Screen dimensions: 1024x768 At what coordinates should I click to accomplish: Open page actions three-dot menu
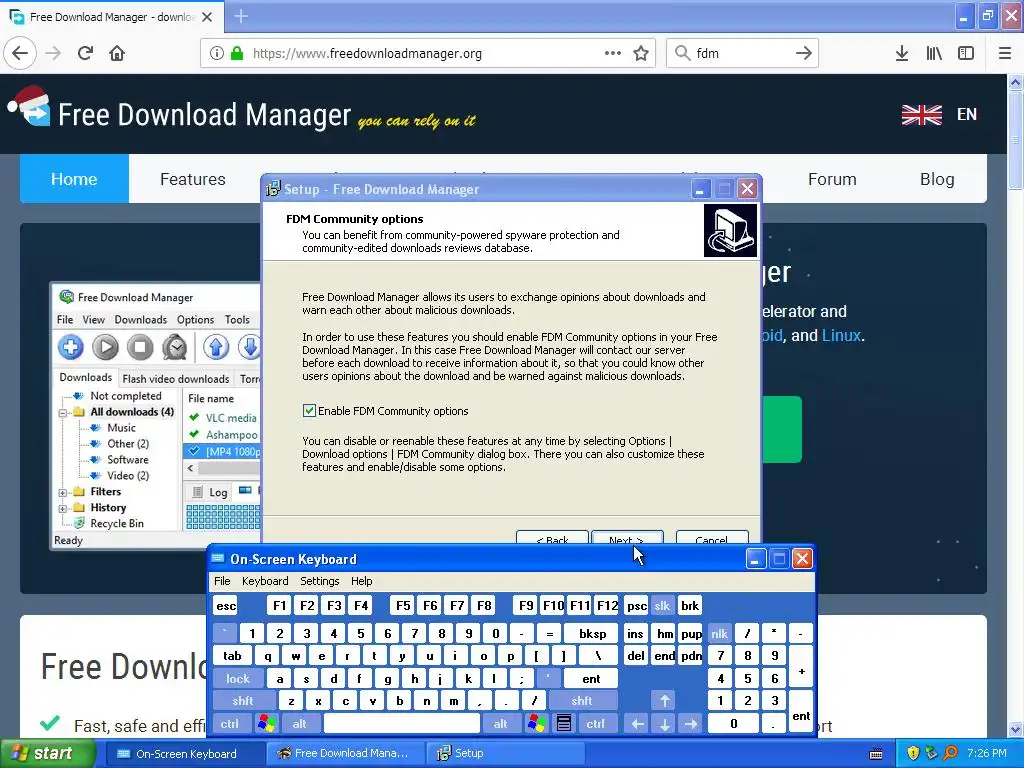pos(613,53)
